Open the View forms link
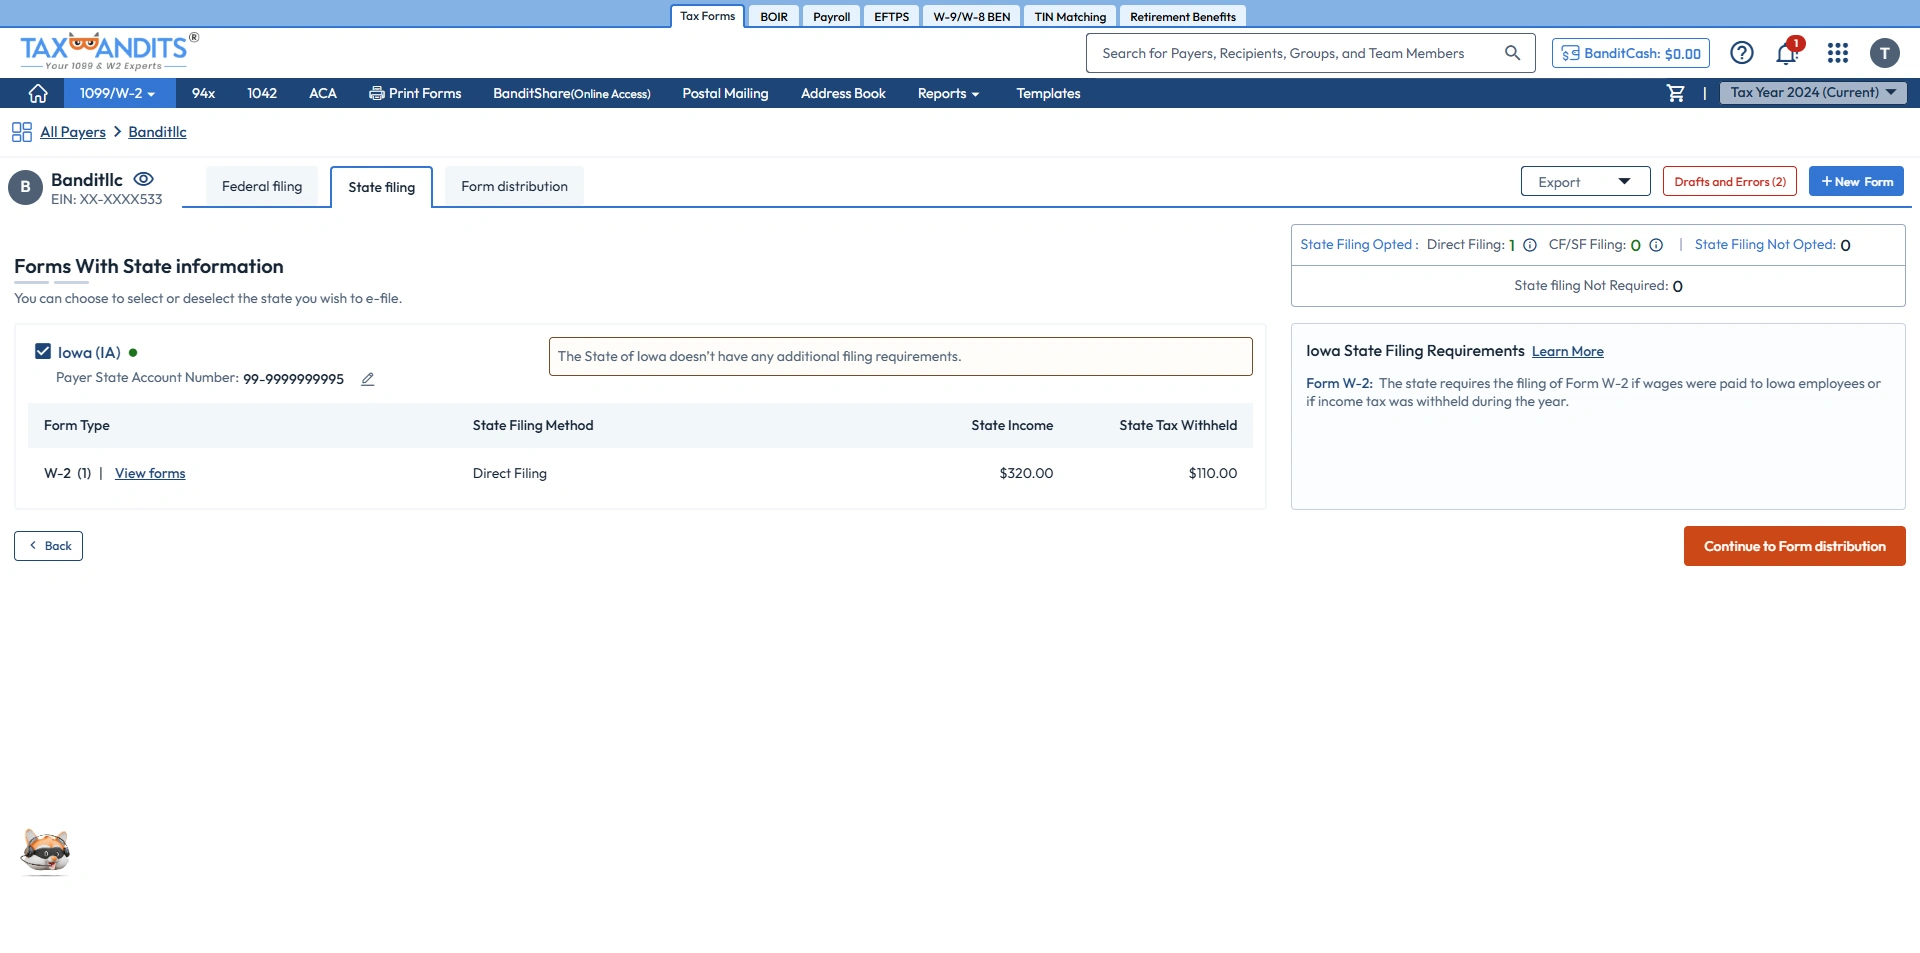This screenshot has width=1920, height=953. tap(150, 473)
